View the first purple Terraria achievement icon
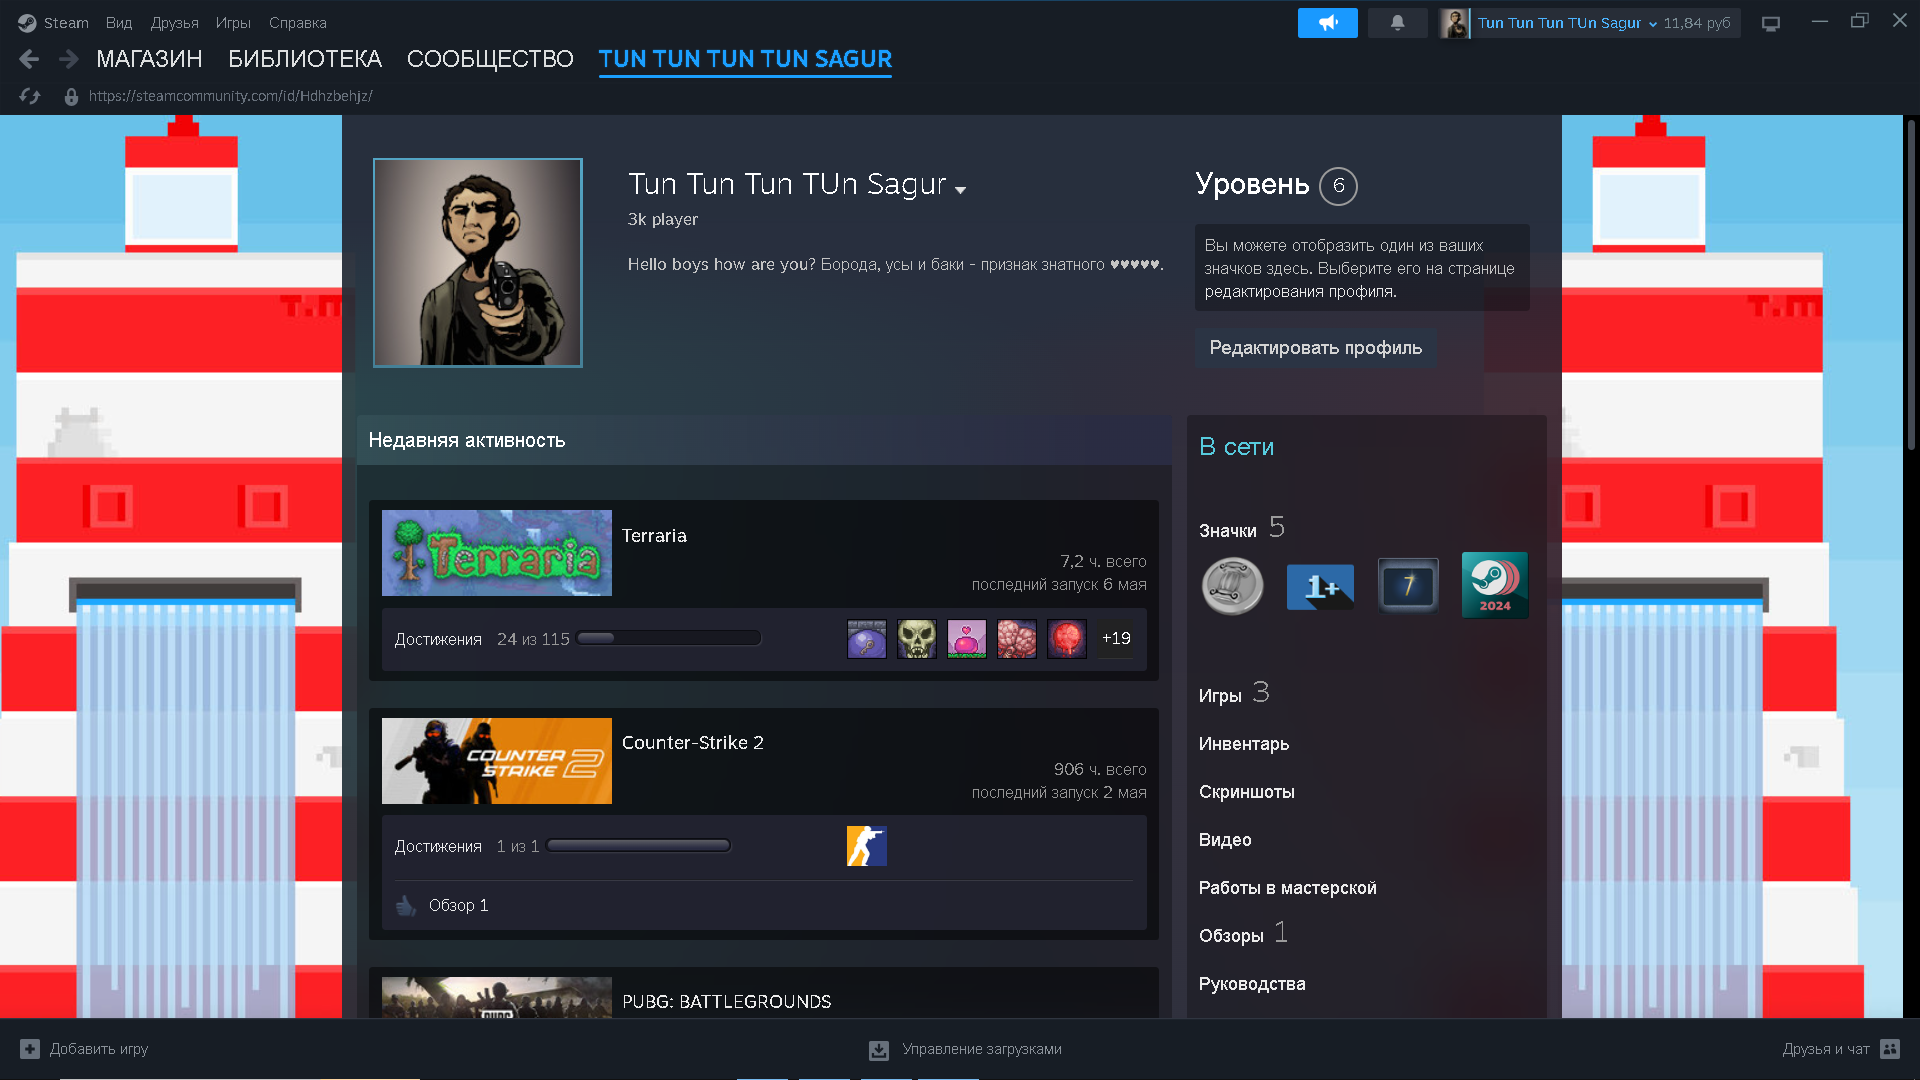The image size is (1920, 1080). [867, 638]
